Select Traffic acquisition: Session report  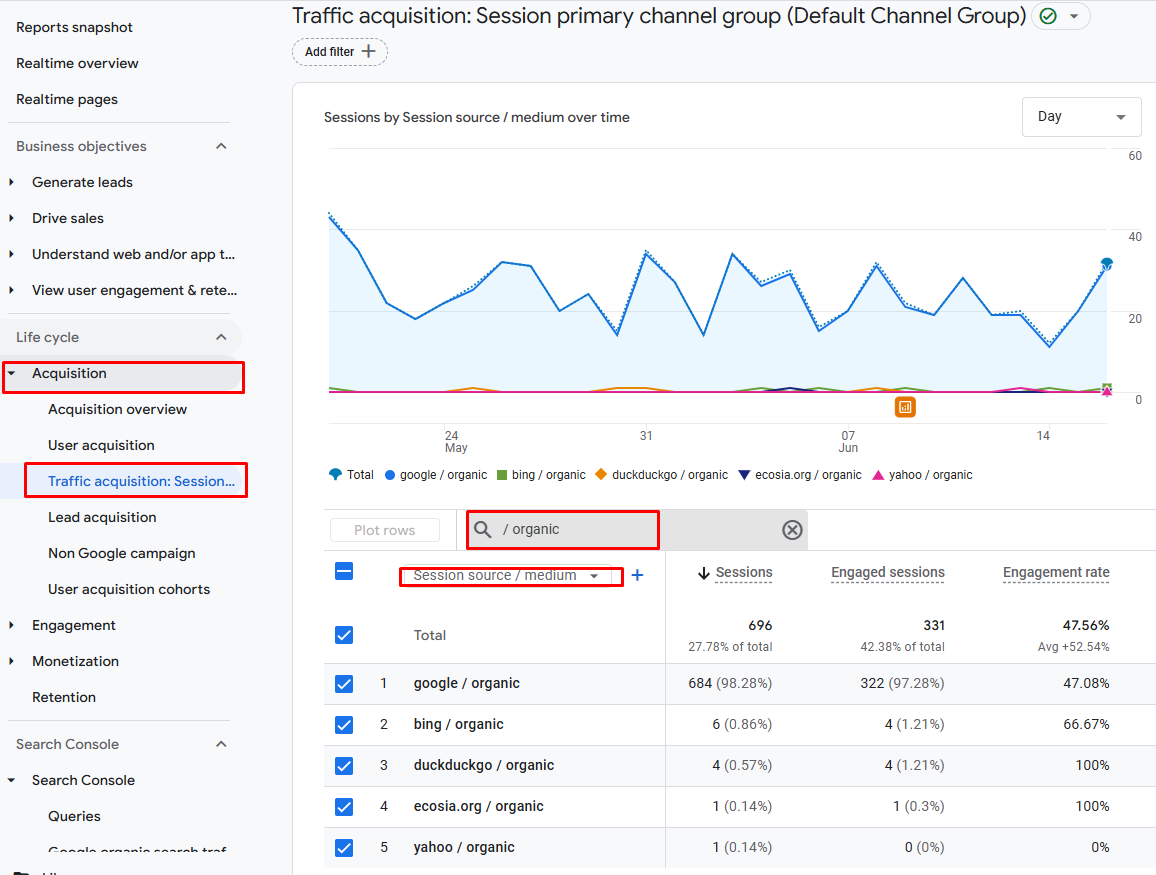coord(142,481)
